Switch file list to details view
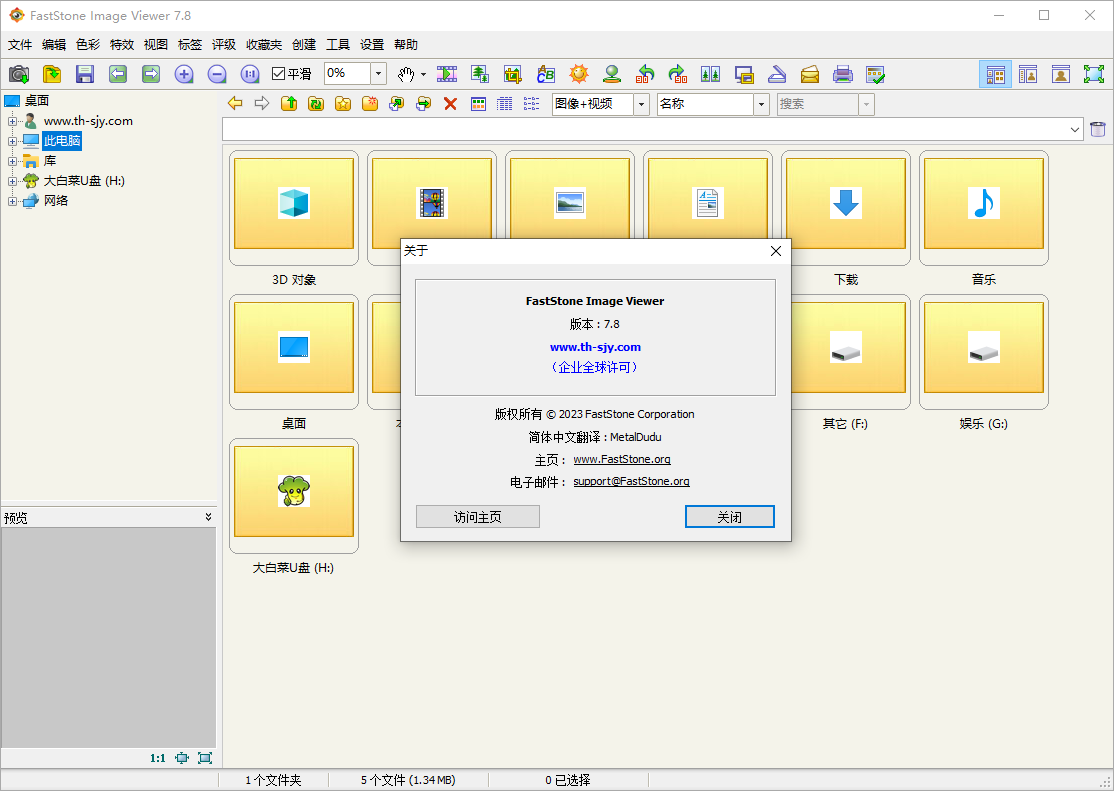The width and height of the screenshot is (1114, 791). tap(504, 104)
